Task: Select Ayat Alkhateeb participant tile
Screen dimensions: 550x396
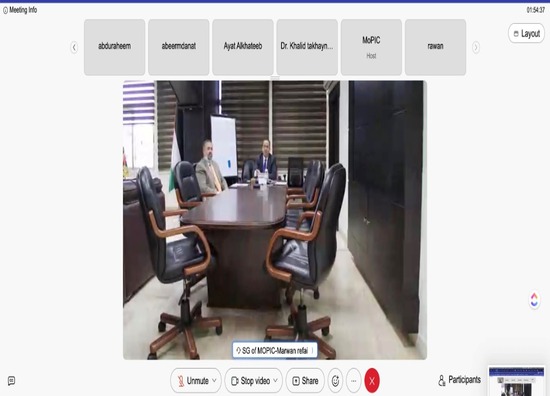Action: 243,47
